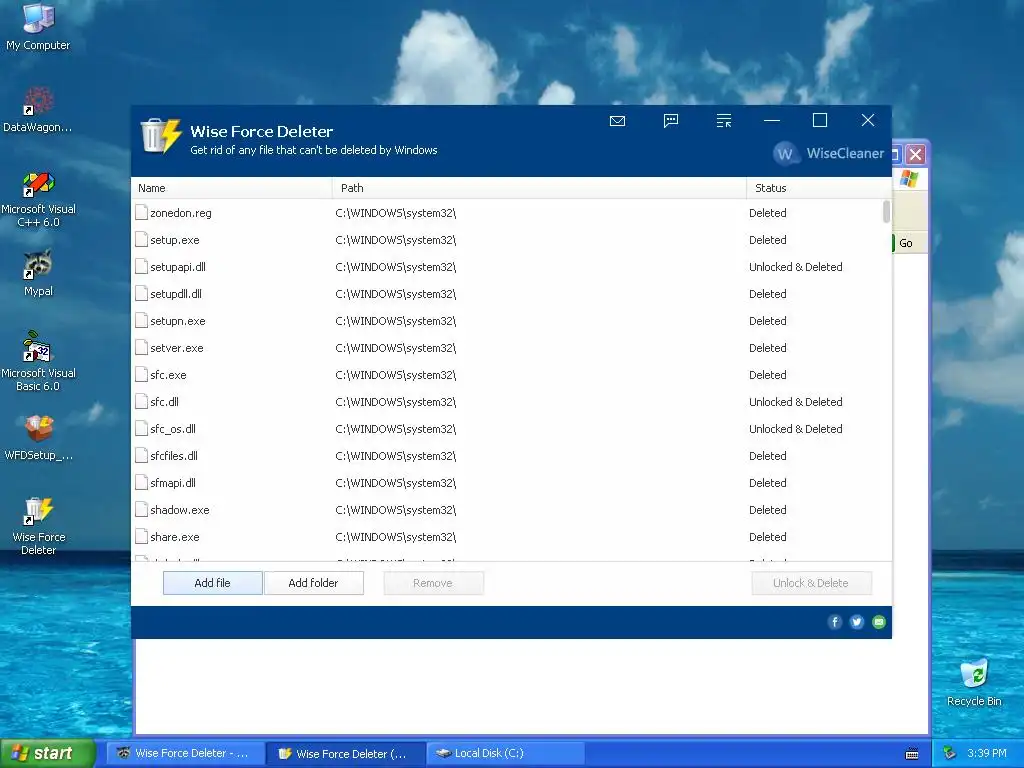Sort list by the Path column header

click(x=539, y=188)
